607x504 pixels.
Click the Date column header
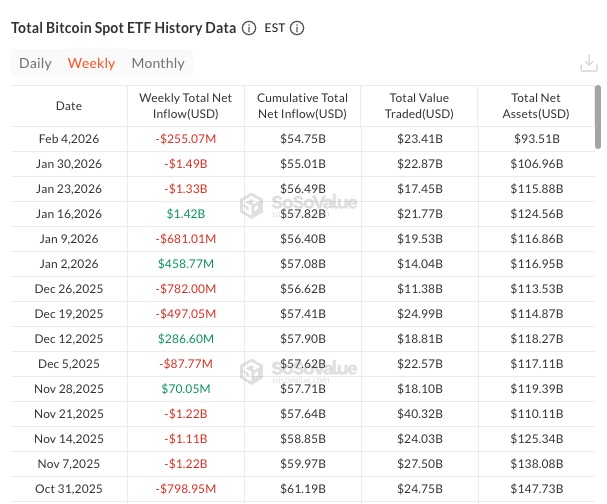click(x=69, y=106)
